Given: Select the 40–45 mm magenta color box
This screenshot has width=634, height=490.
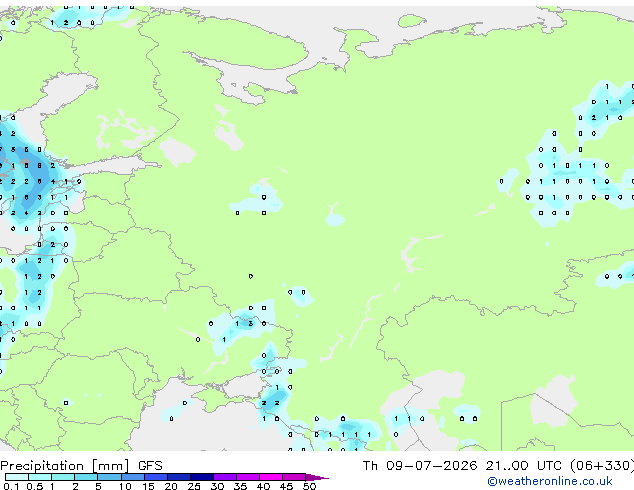Looking at the screenshot, I should tap(271, 477).
